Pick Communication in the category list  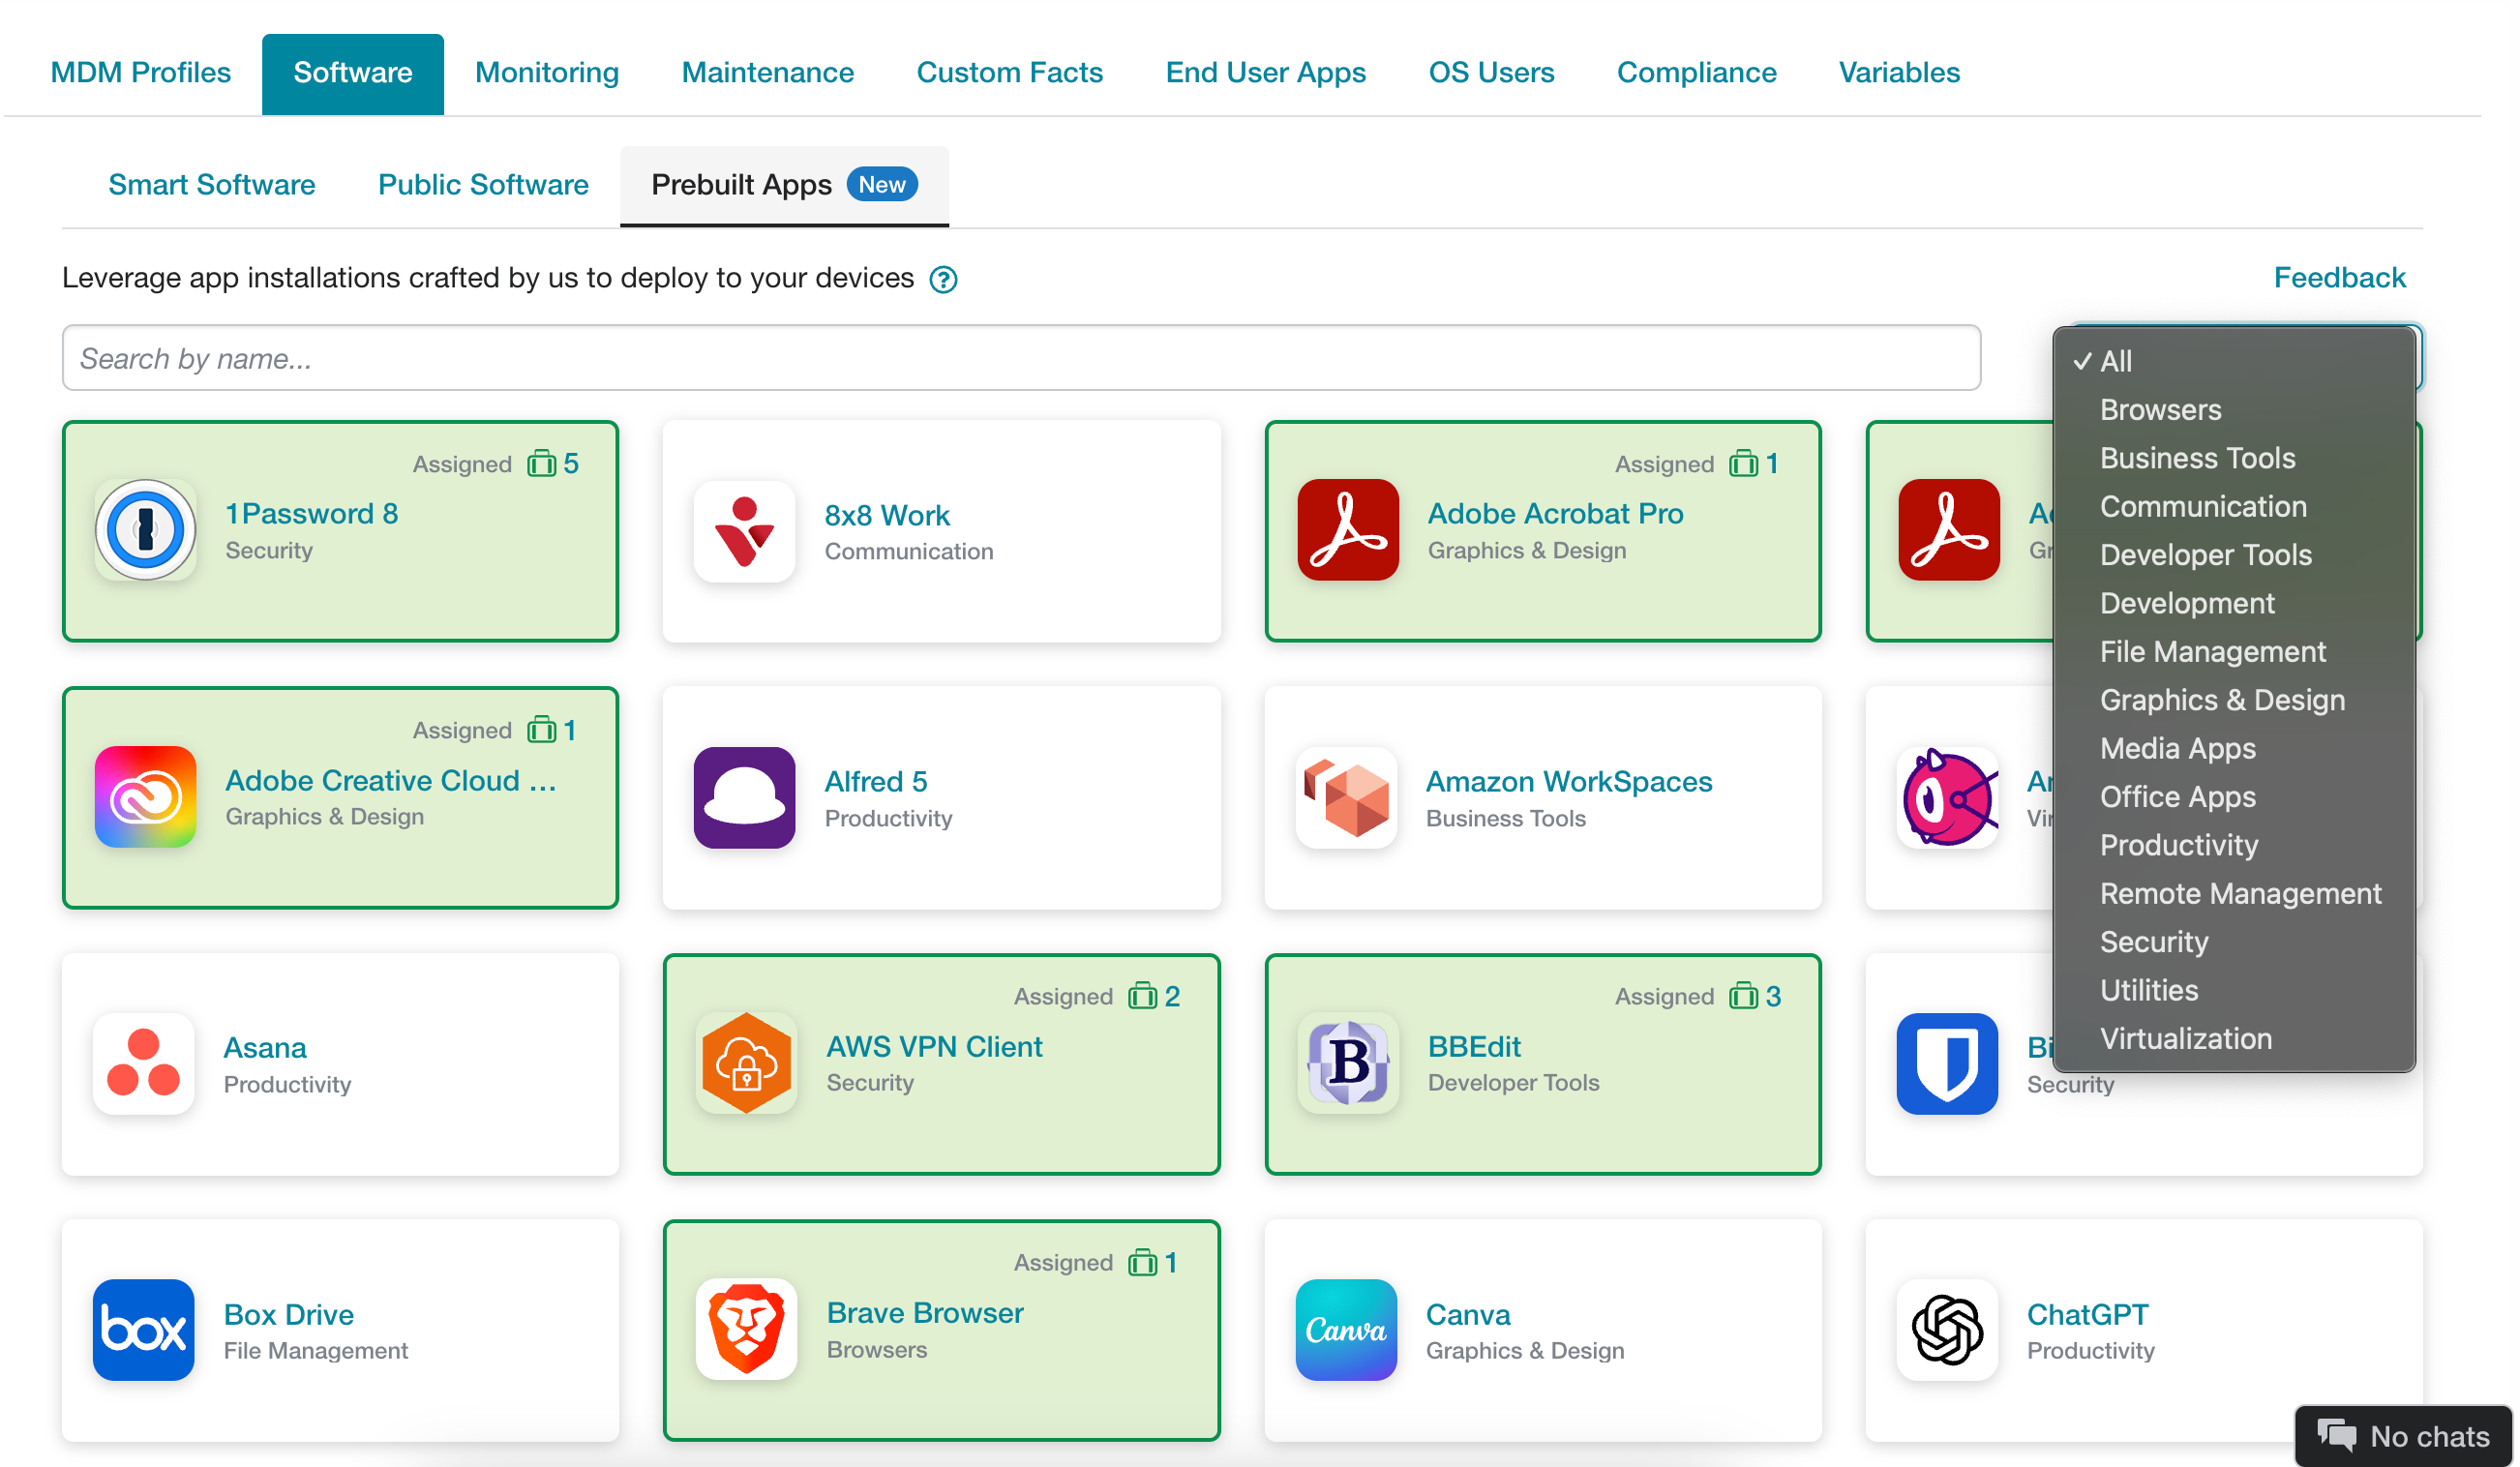(x=2234, y=506)
